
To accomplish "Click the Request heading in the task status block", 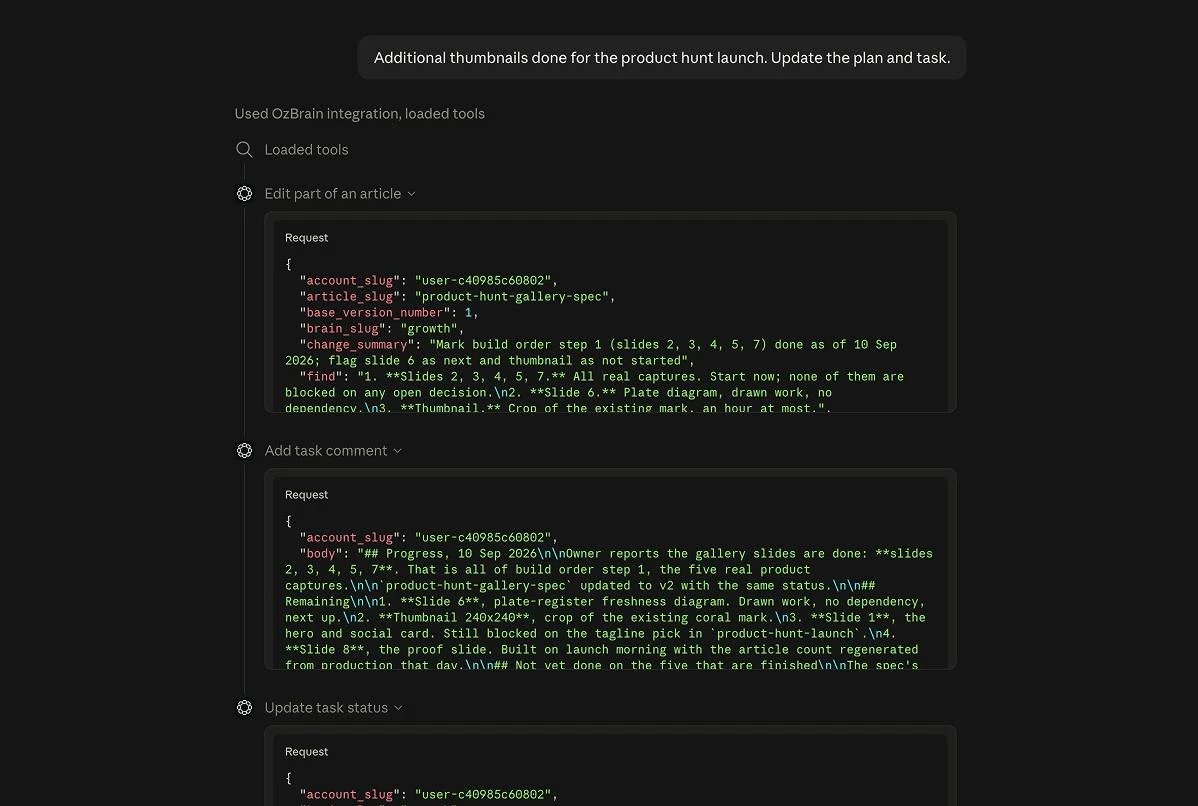I will (x=306, y=752).
